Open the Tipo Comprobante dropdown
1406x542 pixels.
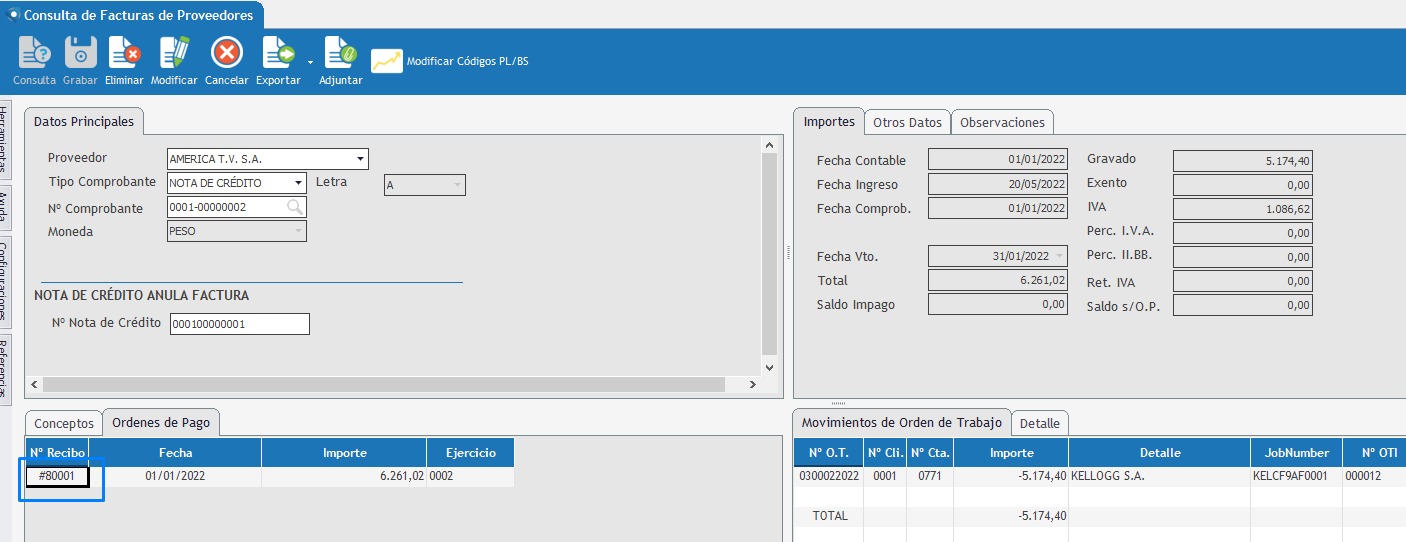(298, 183)
